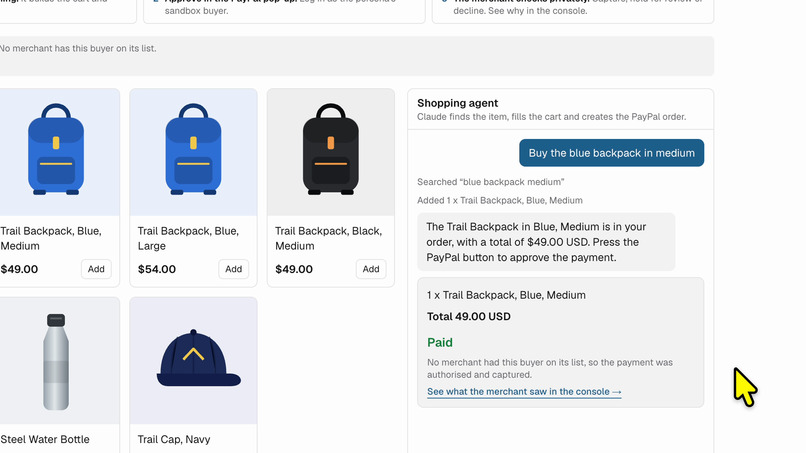Add Trail Backpack Blue Medium to cart
The height and width of the screenshot is (453, 806).
(96, 269)
